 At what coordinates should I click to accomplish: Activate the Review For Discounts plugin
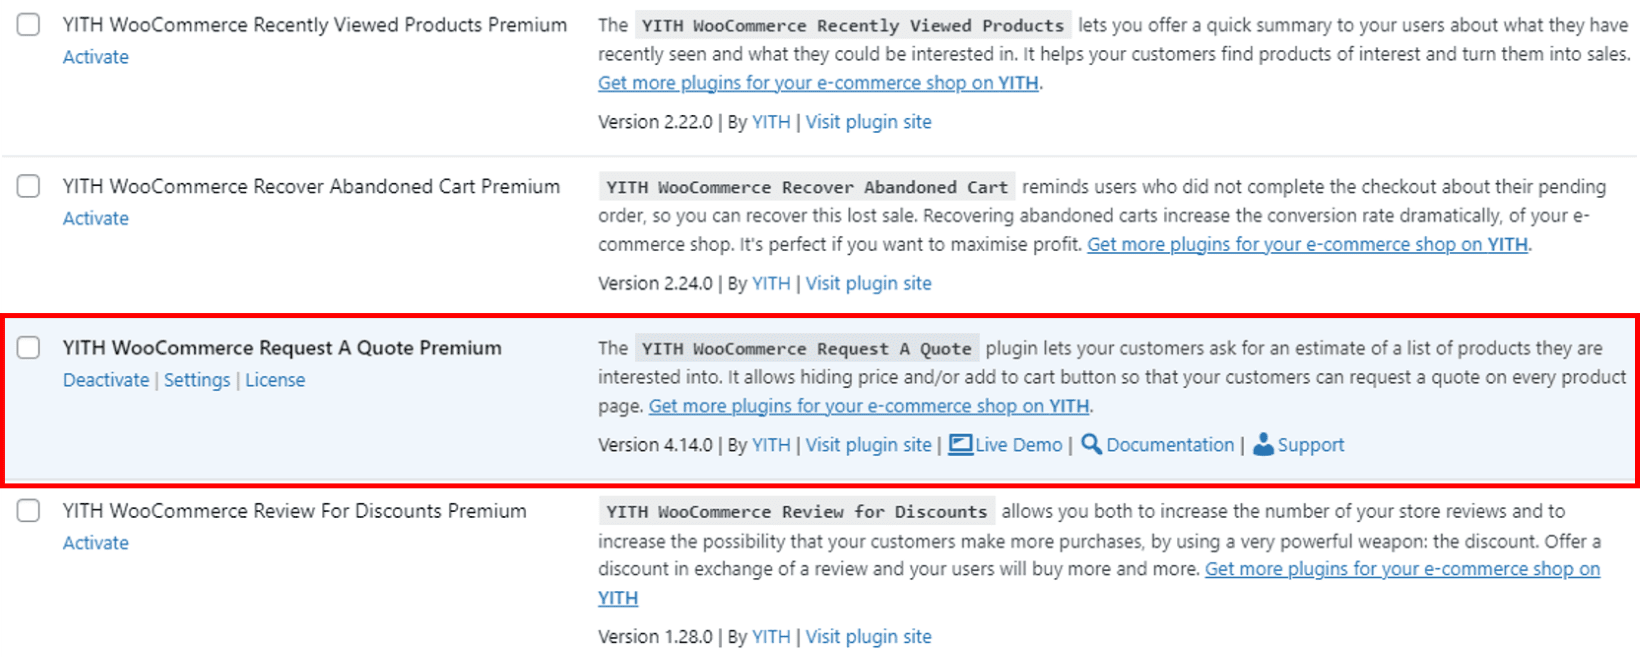point(95,542)
